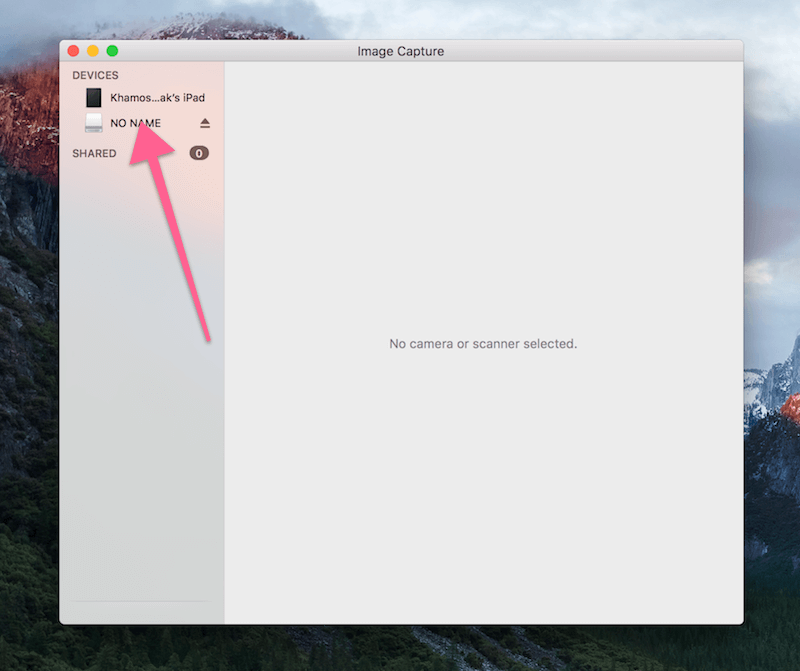Click blank main pane area above the message
The image size is (800, 671).
483,200
